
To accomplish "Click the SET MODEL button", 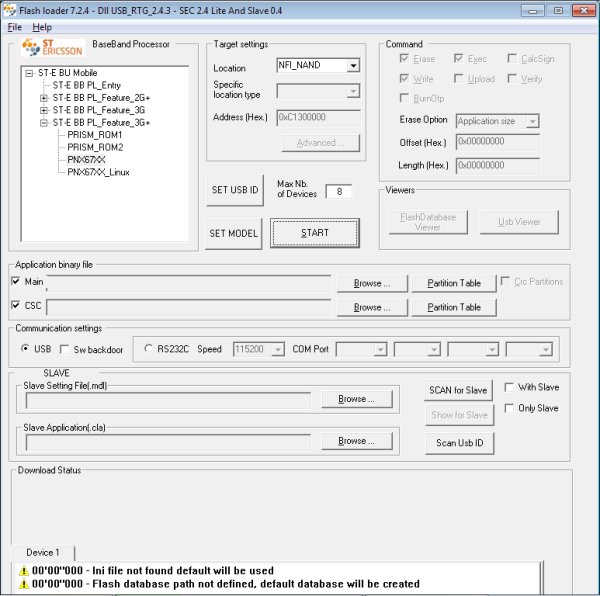I will point(233,233).
